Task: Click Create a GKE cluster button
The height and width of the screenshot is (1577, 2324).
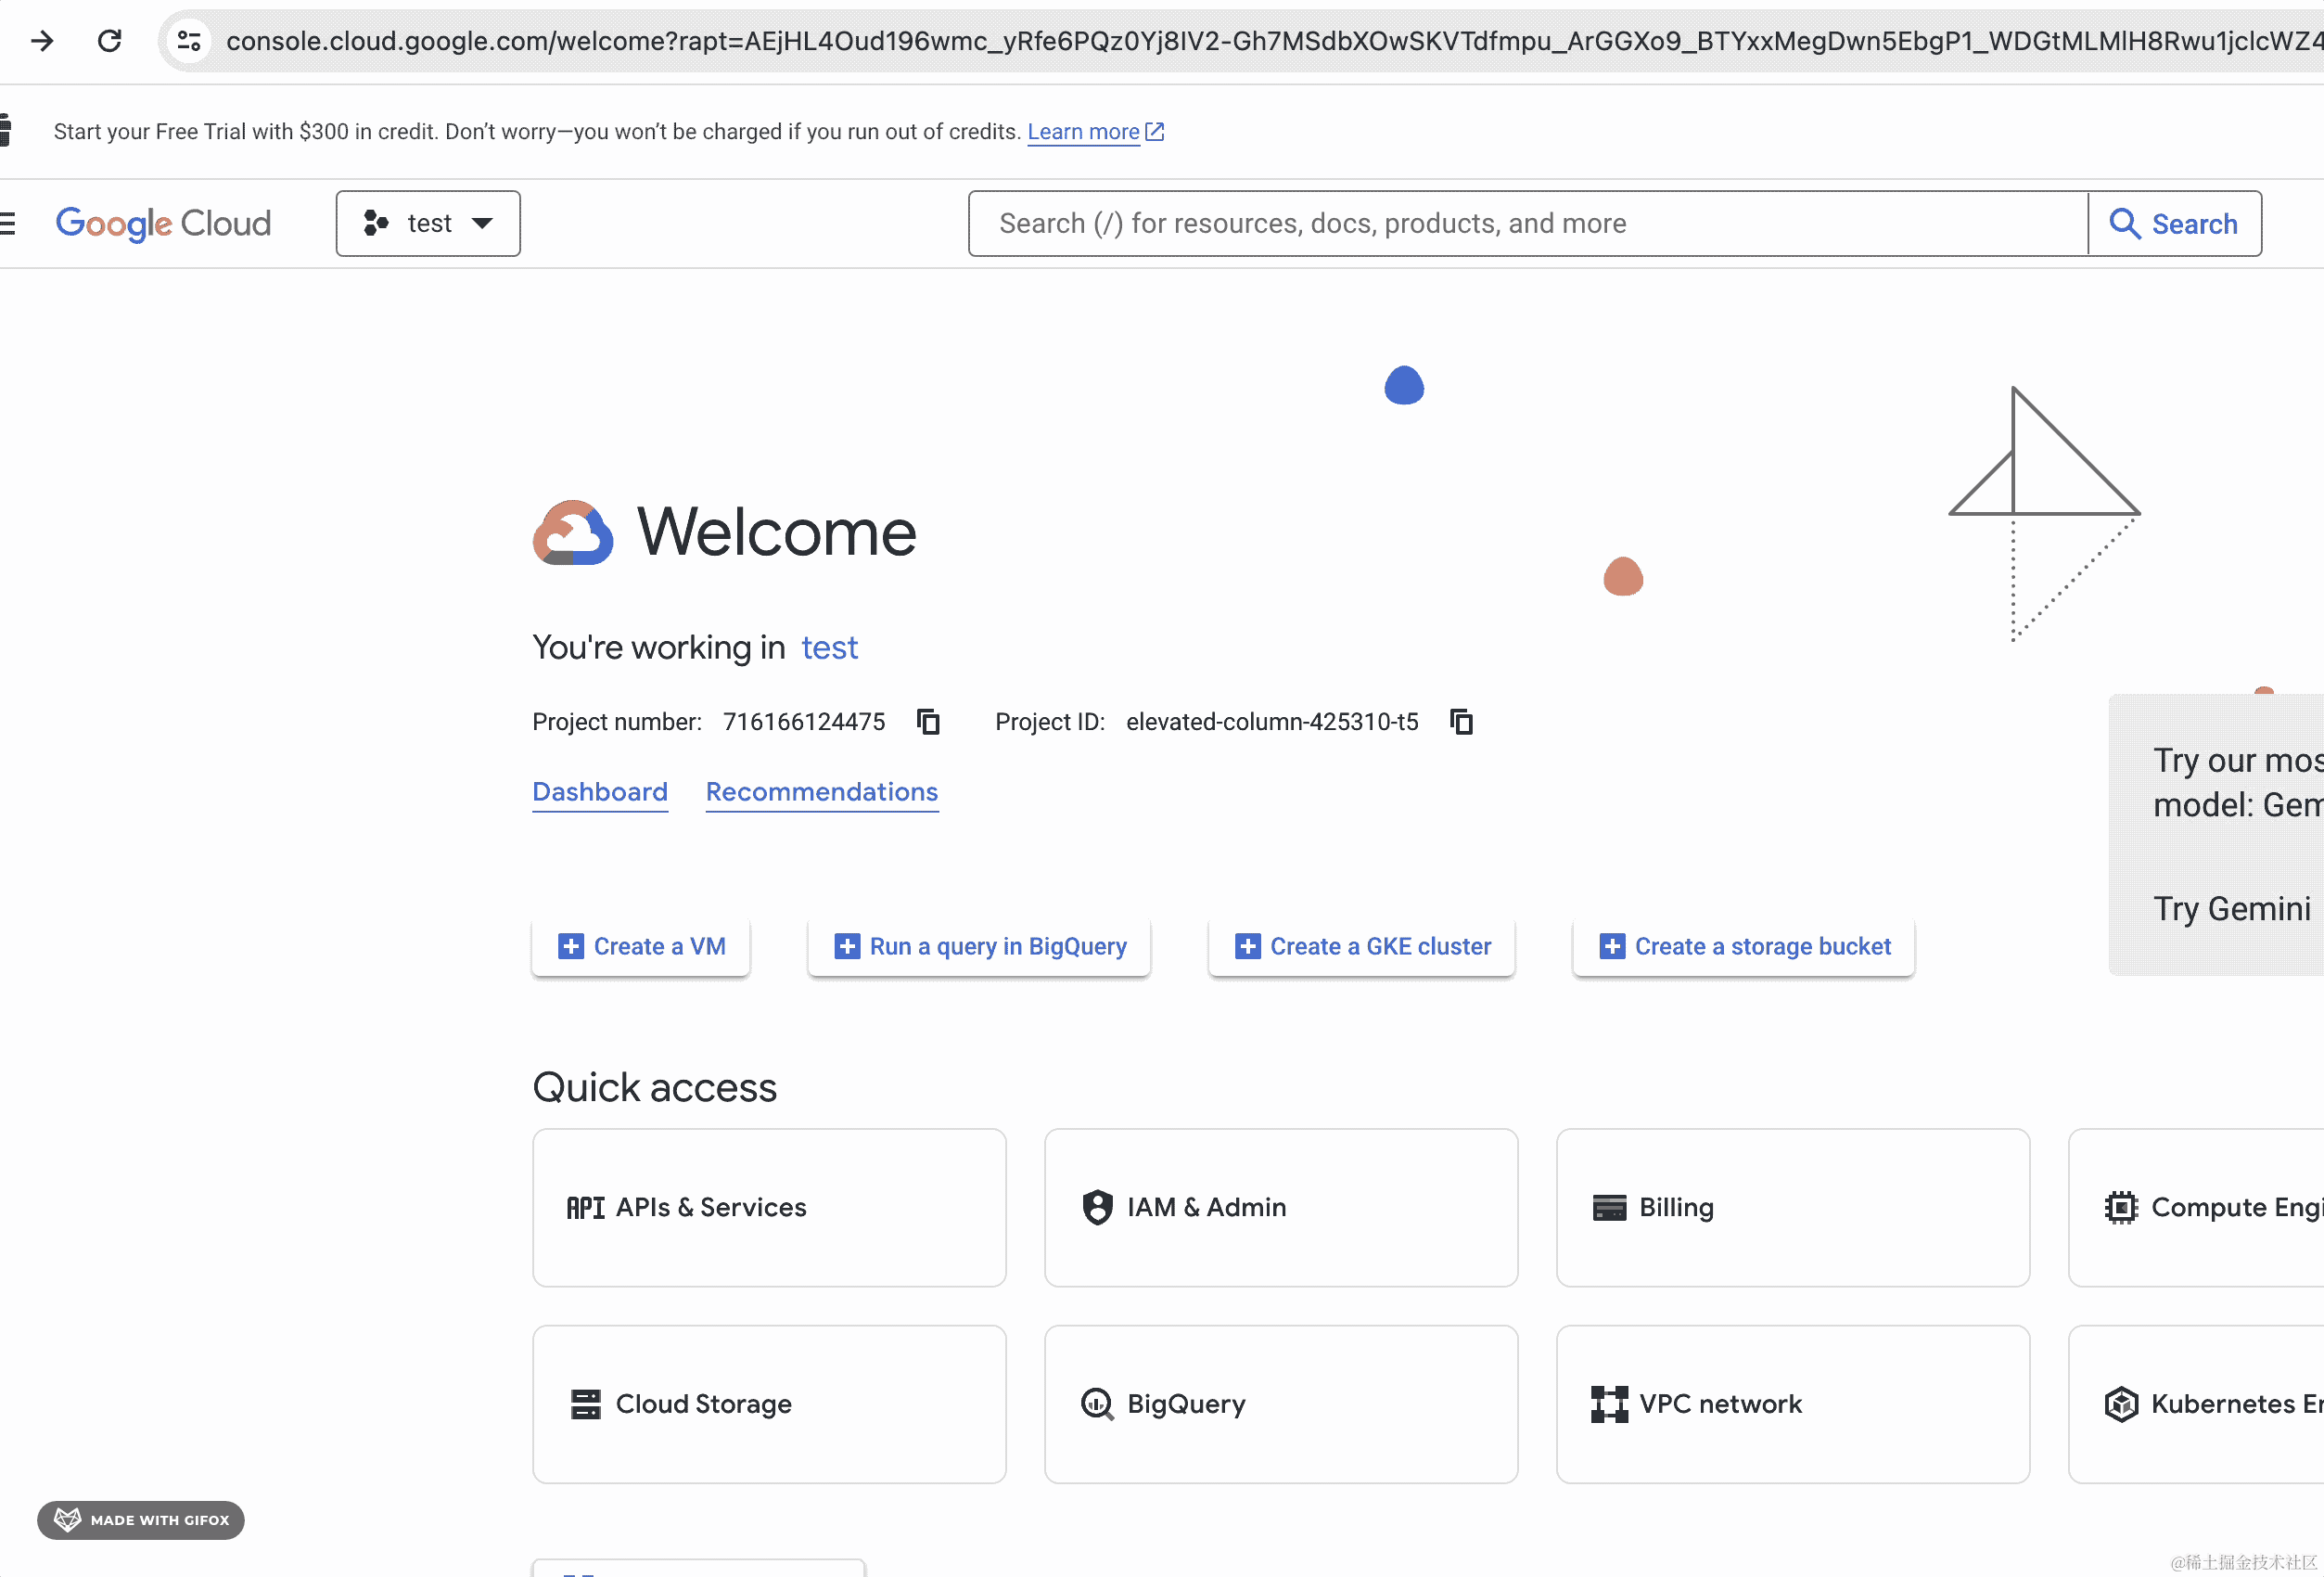Action: (x=1362, y=946)
